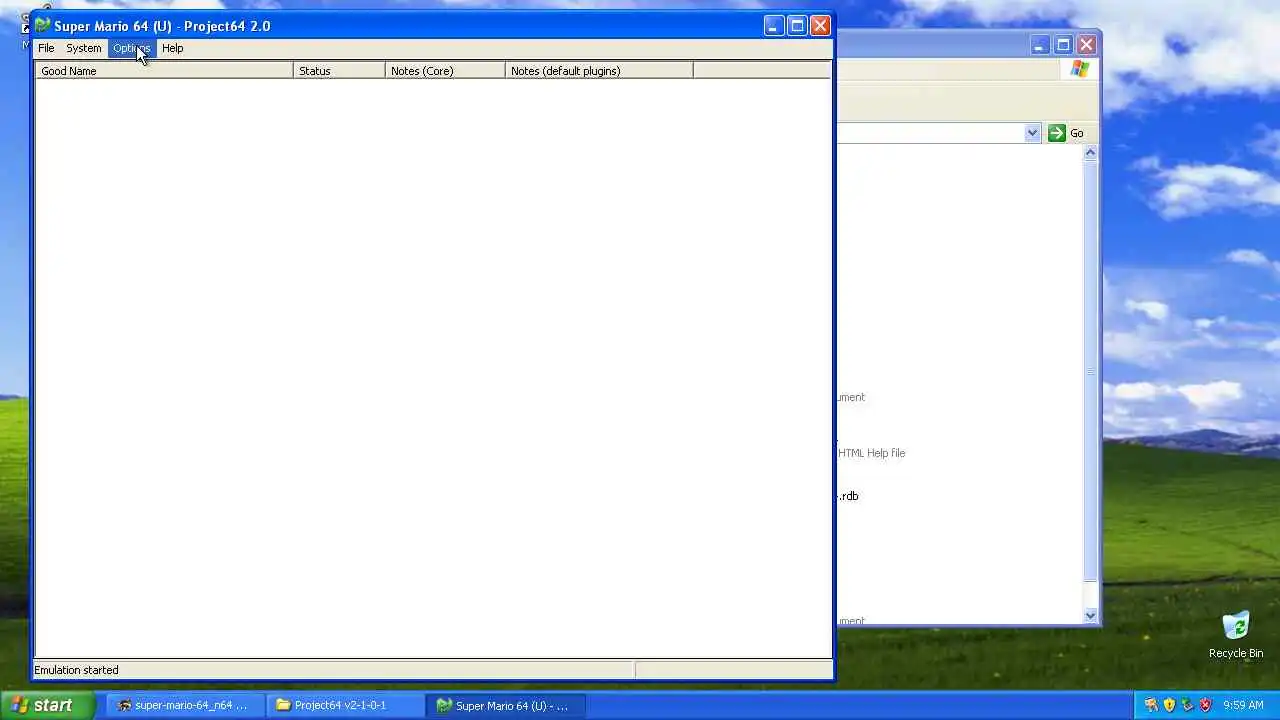Open the Recycle Bin desktop icon
Viewport: 1280px width, 720px height.
1236,635
